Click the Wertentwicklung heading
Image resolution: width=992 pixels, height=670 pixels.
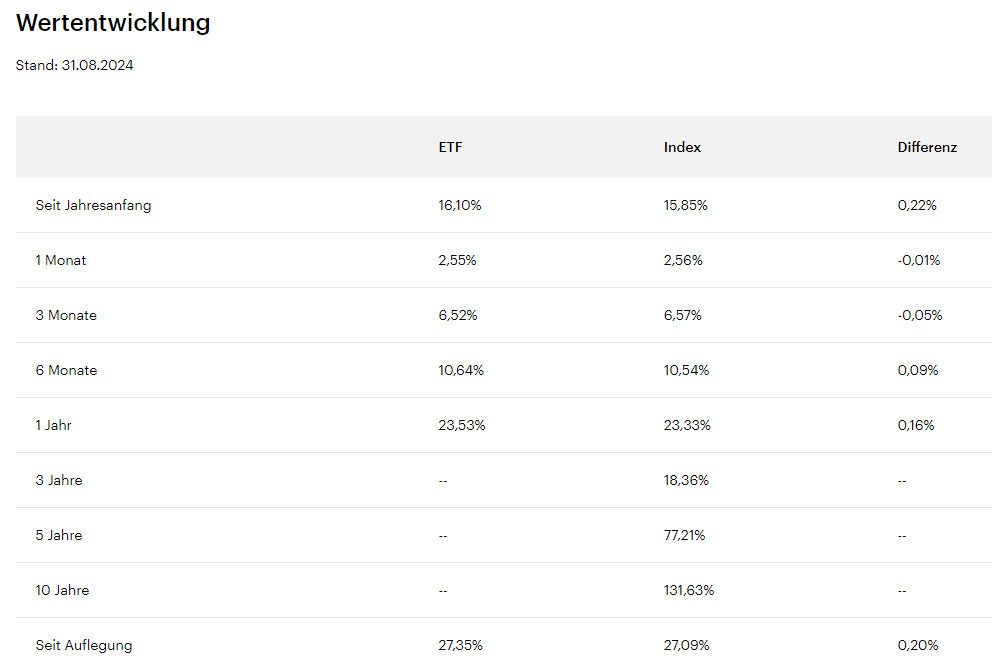(113, 23)
